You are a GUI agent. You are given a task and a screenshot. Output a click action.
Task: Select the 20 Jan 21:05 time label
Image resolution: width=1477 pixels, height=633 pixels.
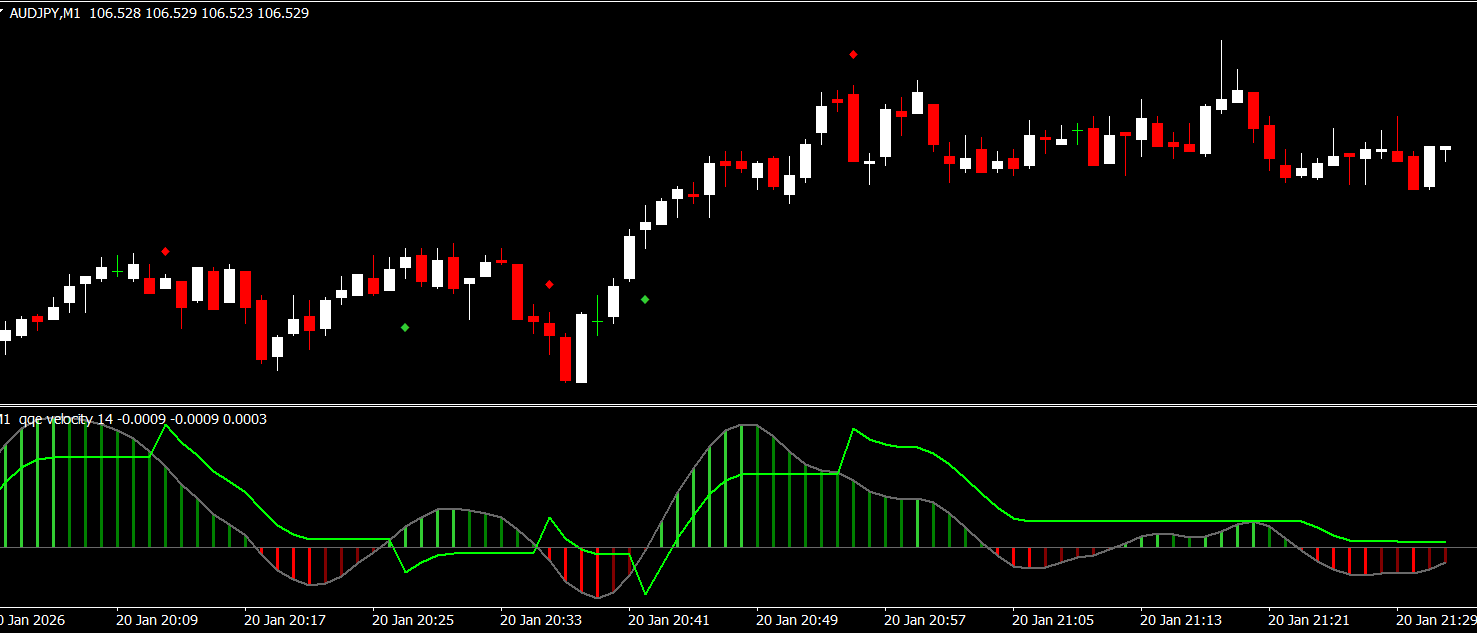coord(1053,620)
